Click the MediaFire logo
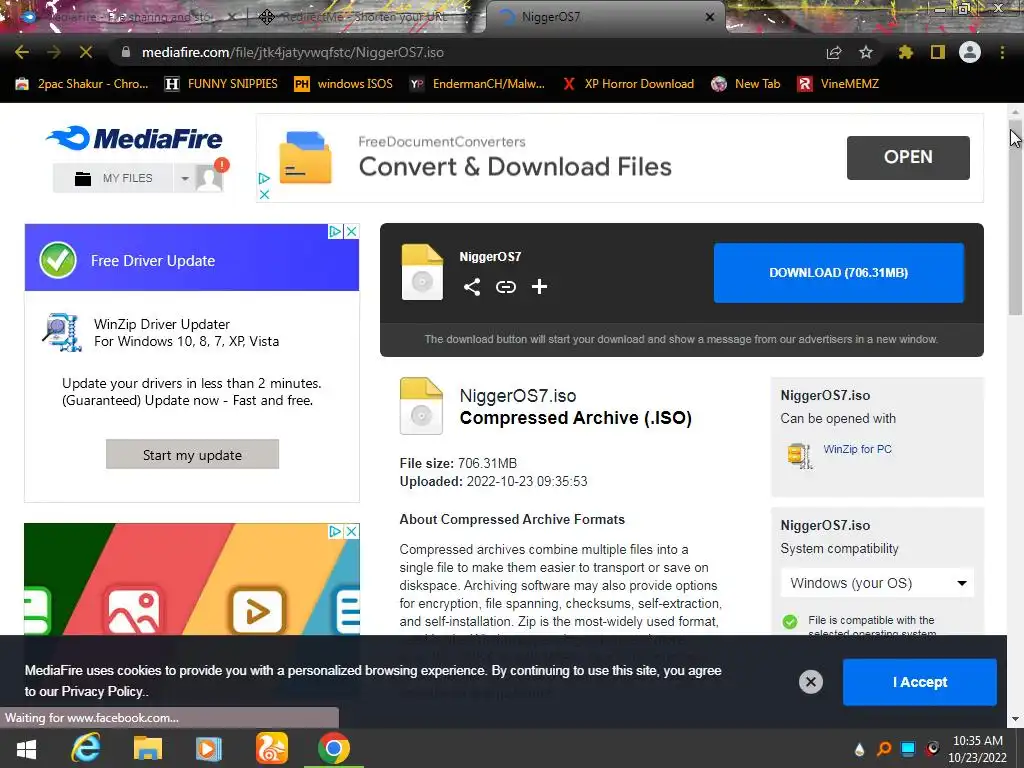The width and height of the screenshot is (1024, 768). [135, 138]
